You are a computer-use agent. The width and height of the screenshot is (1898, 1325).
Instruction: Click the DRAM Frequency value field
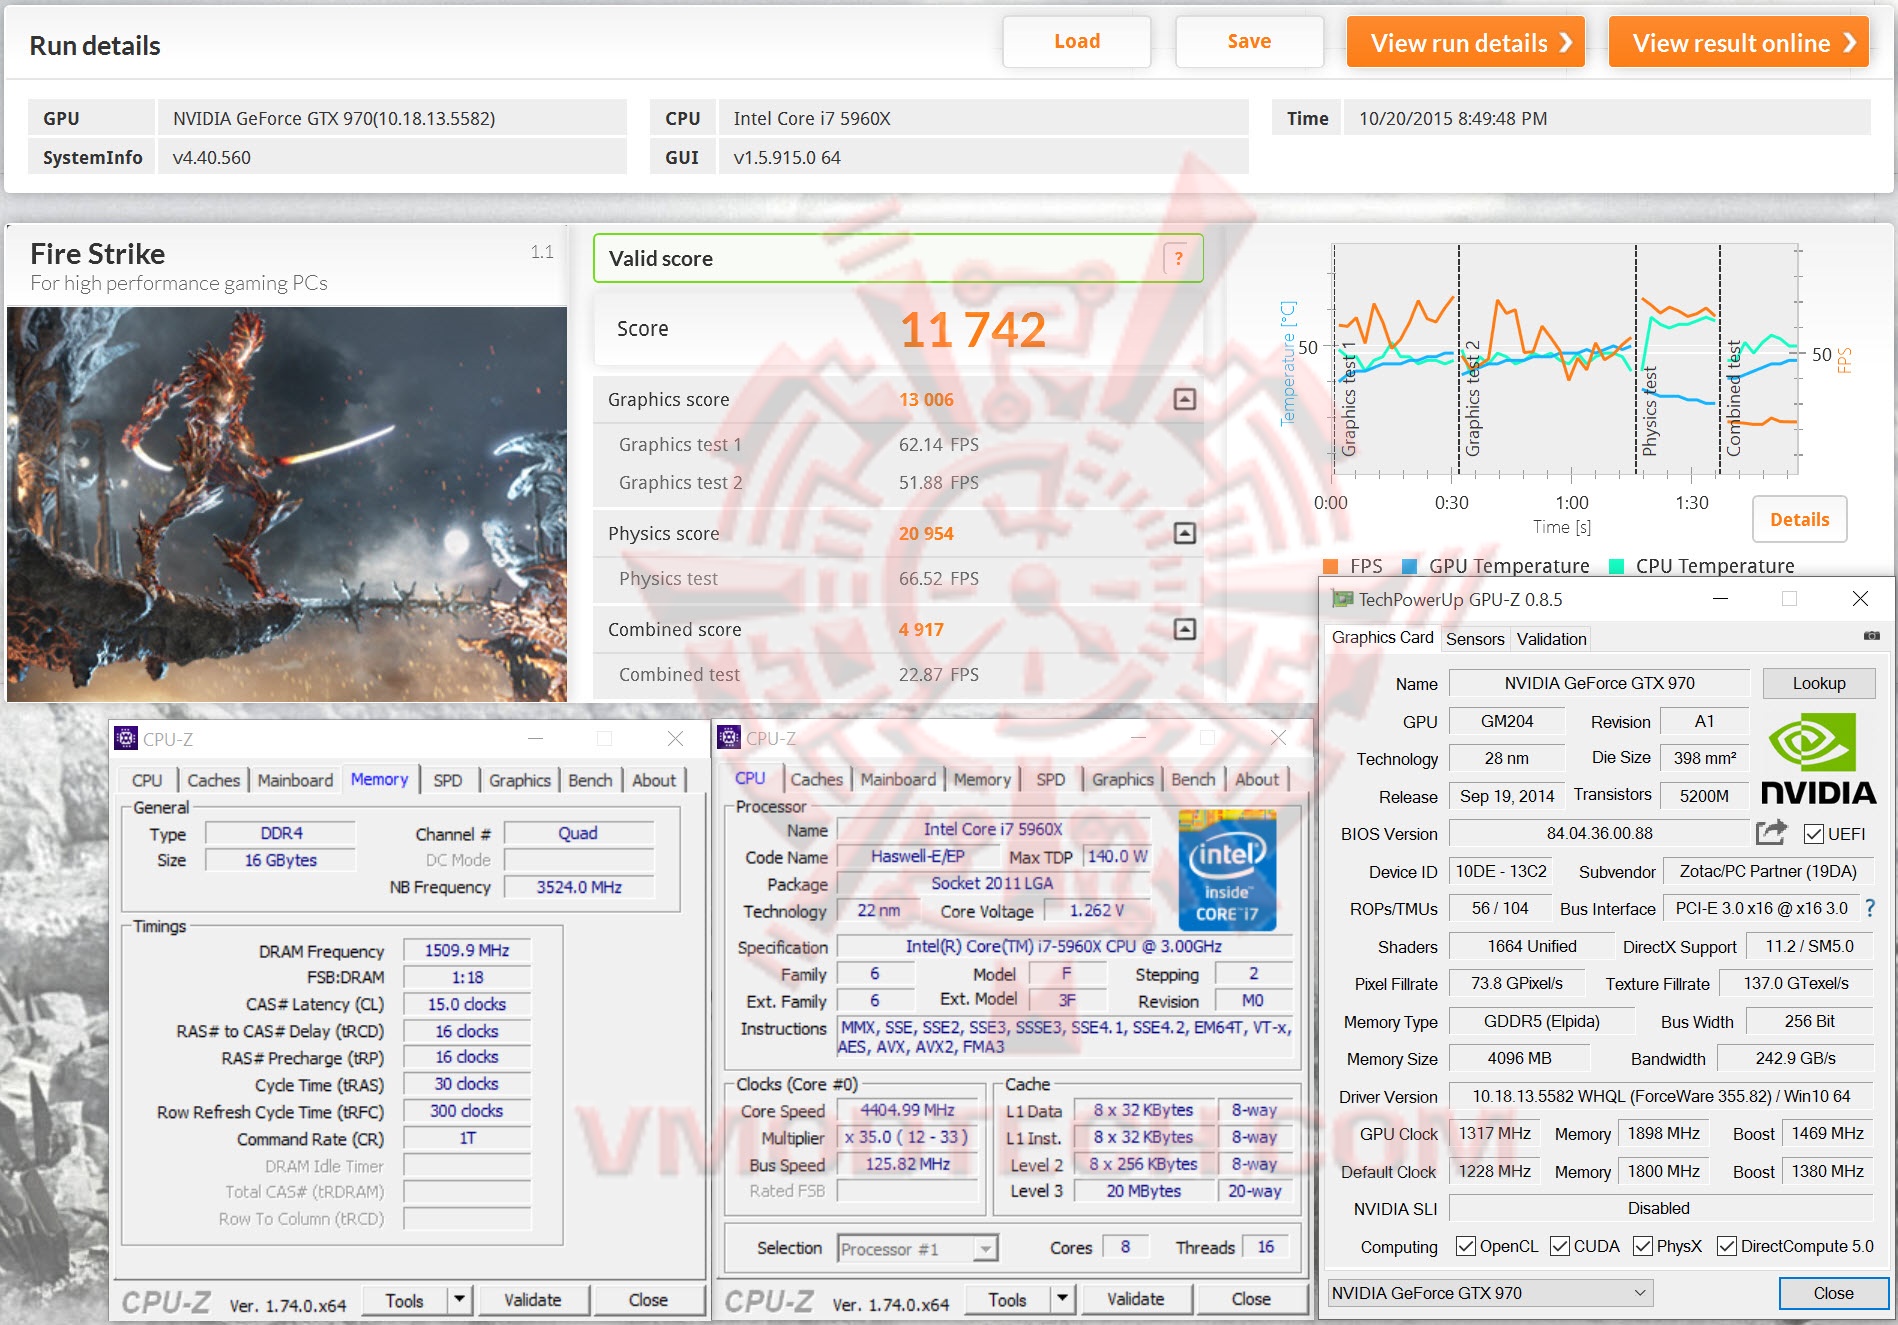pos(466,950)
